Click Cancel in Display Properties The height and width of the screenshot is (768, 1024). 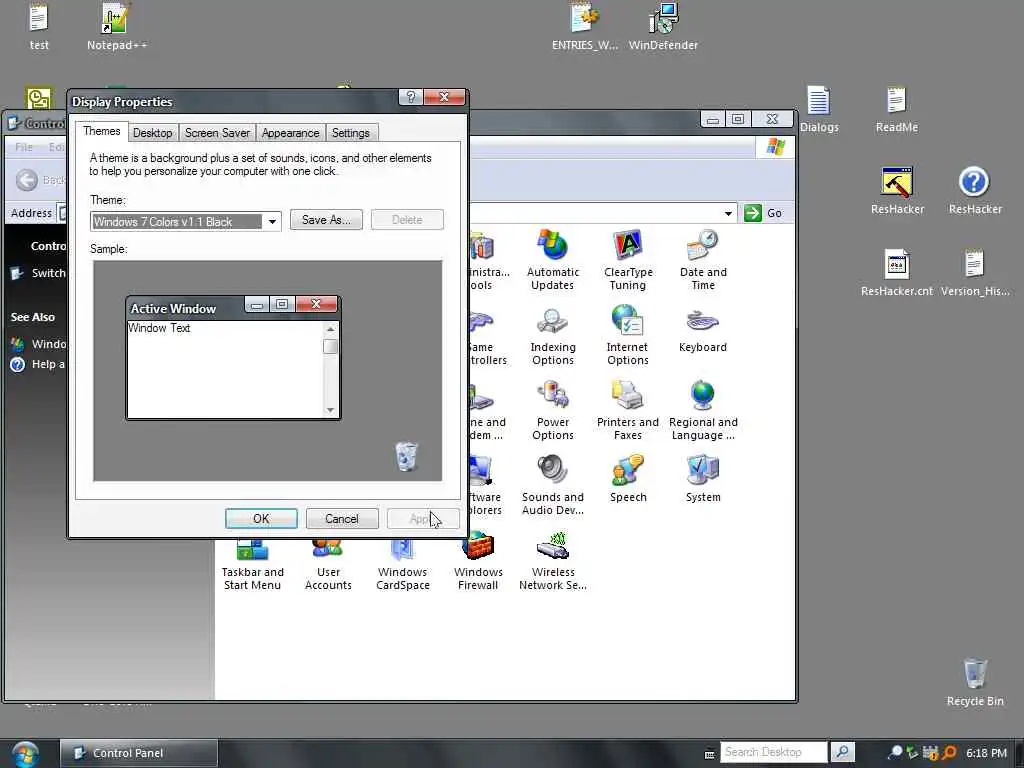coord(342,519)
